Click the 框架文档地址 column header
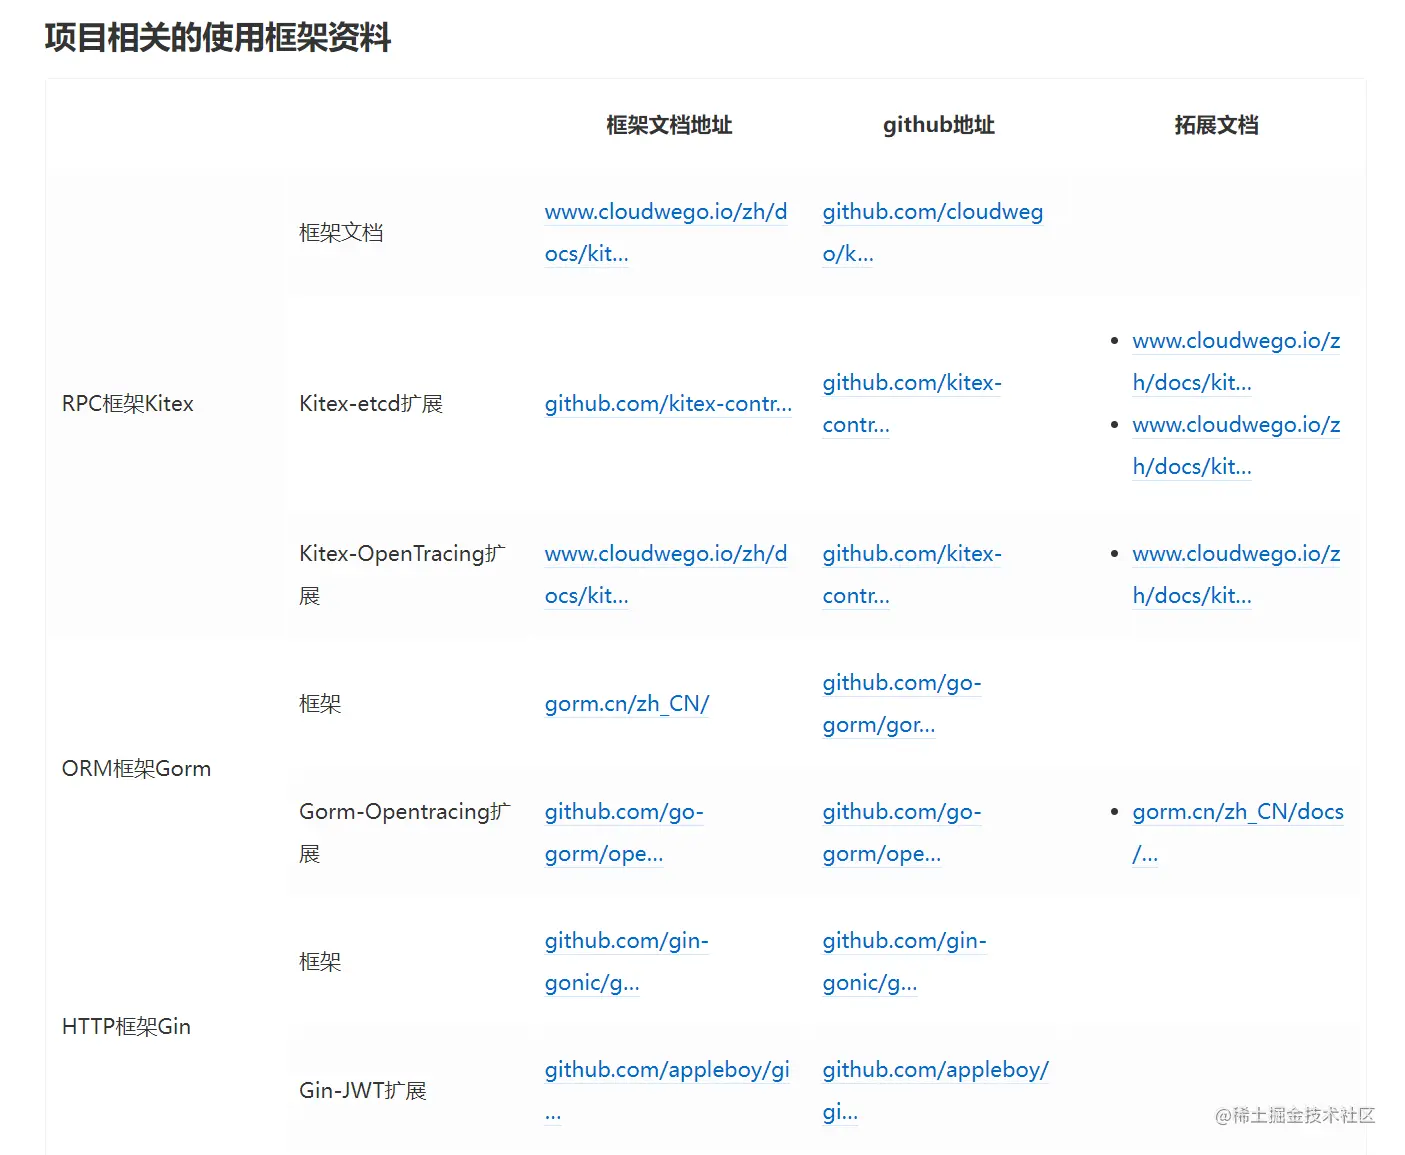The height and width of the screenshot is (1155, 1405). [669, 125]
